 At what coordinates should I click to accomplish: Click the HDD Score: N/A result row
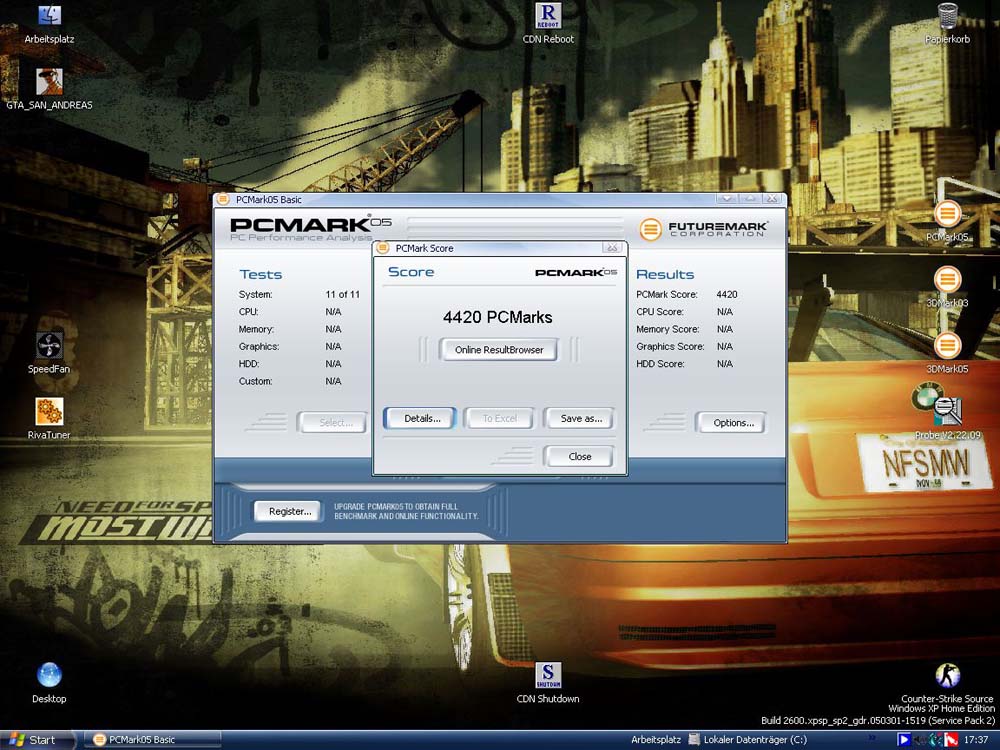[684, 364]
